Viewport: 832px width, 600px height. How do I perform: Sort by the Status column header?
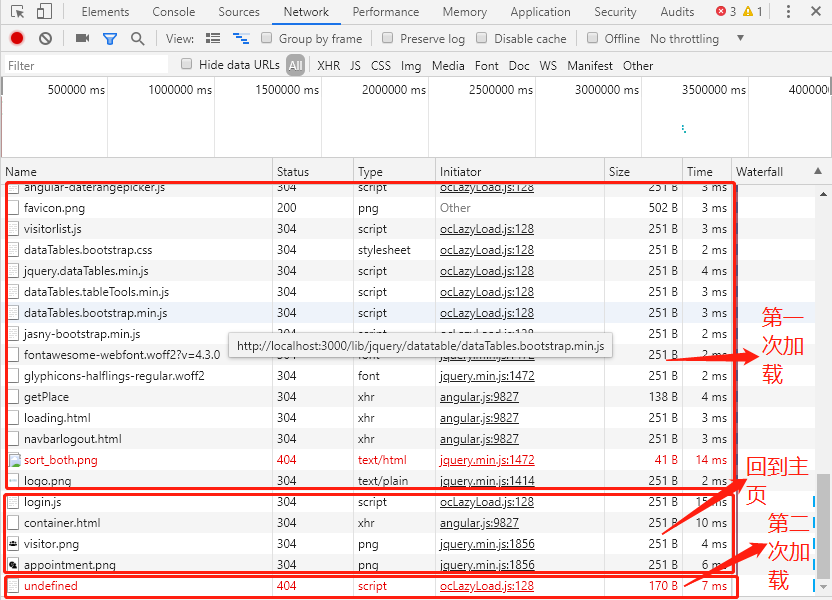click(x=313, y=171)
